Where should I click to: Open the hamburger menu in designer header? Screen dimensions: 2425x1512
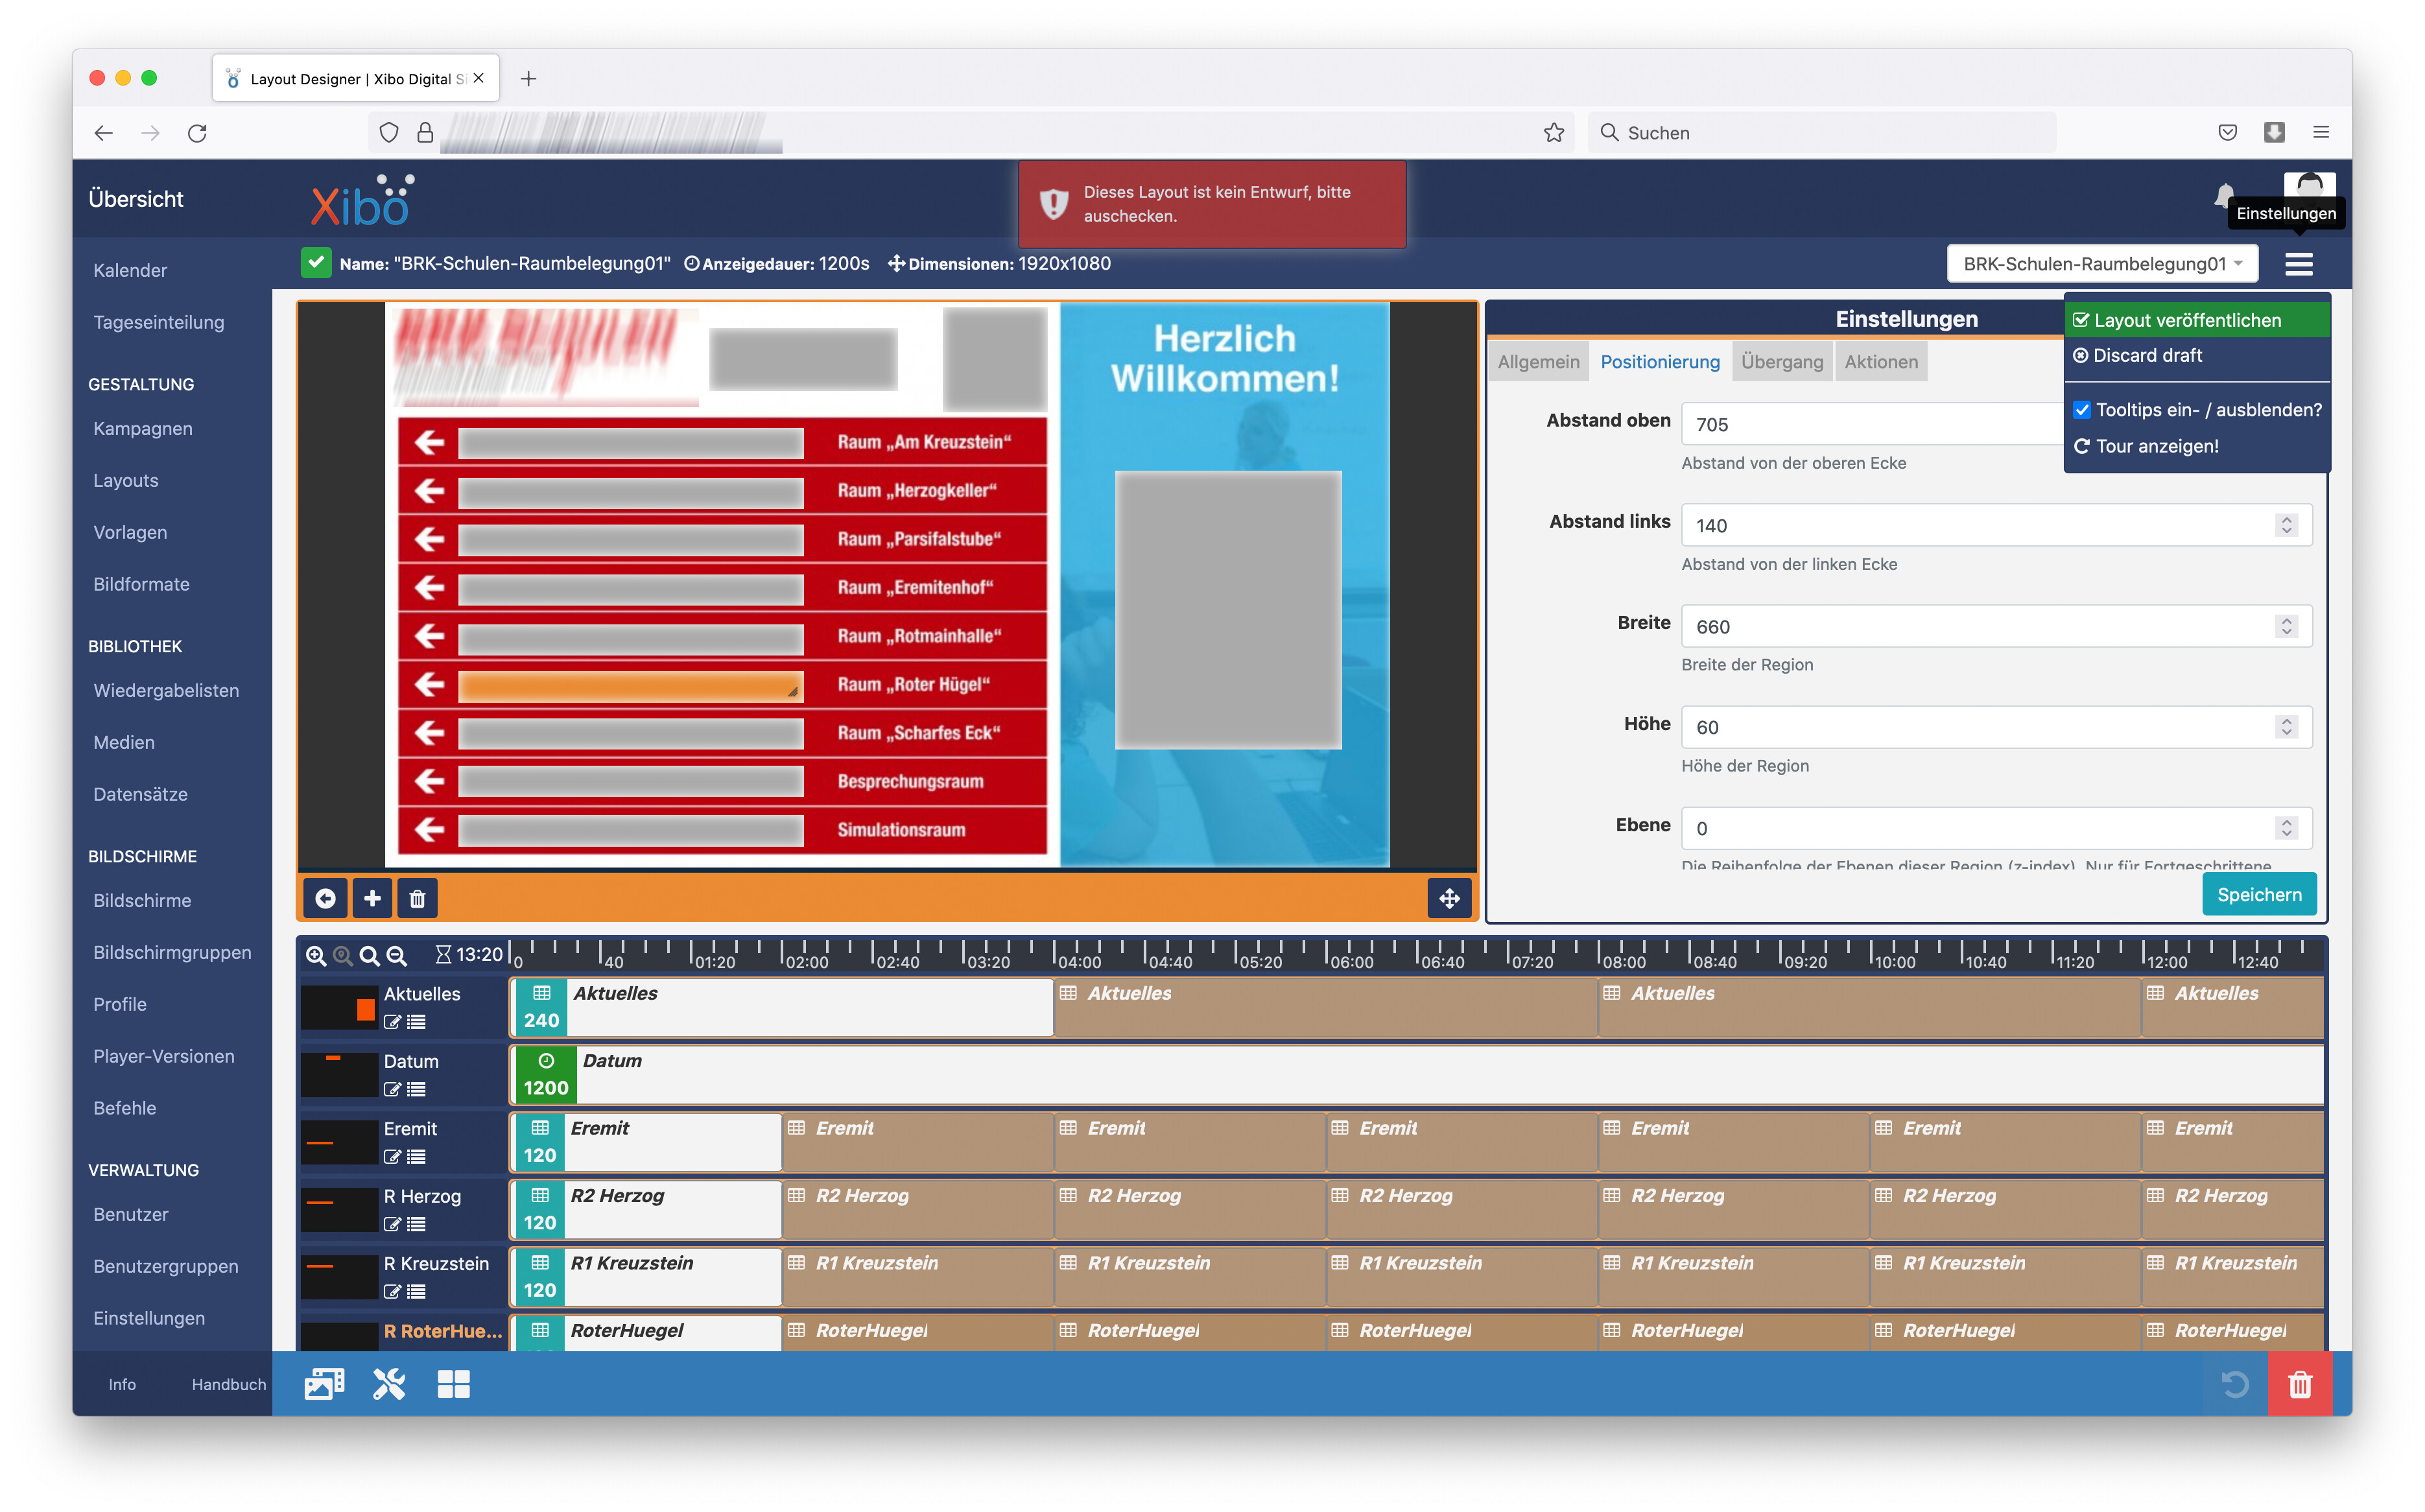2299,264
